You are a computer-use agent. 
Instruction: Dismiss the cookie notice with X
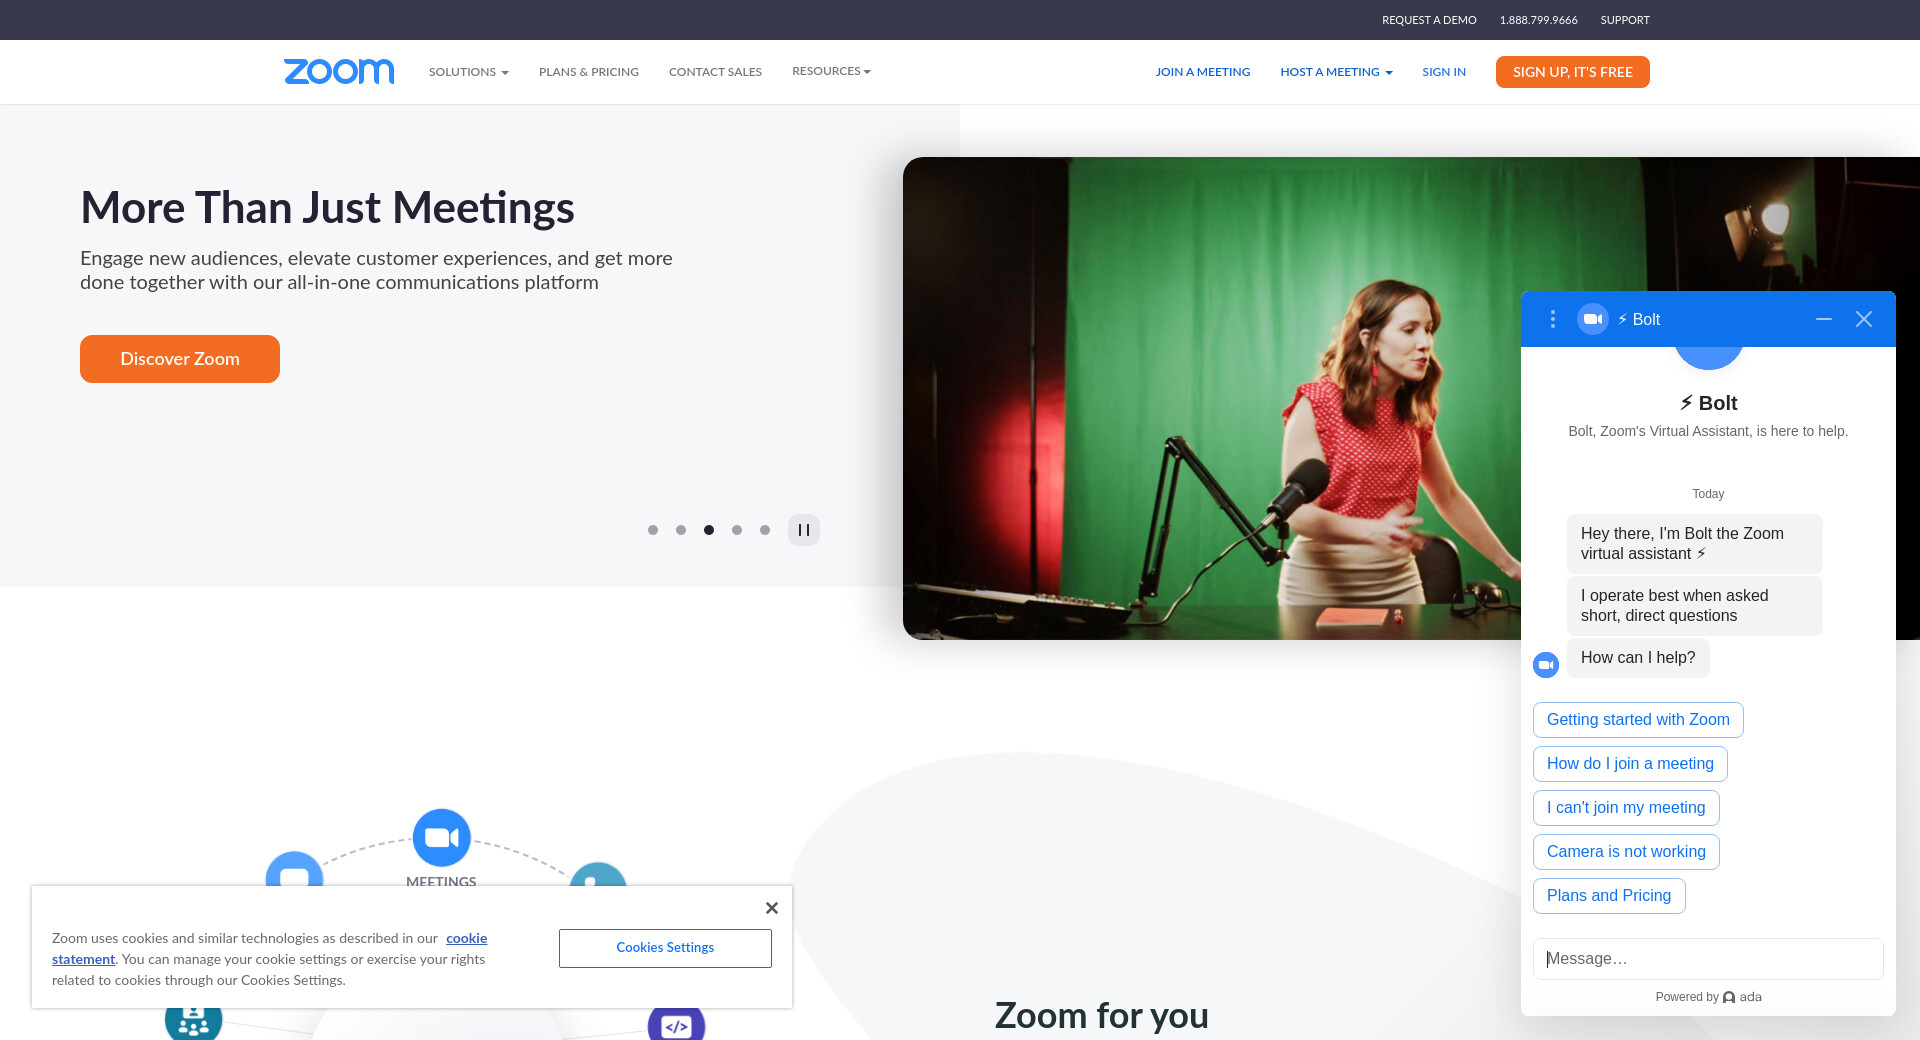coord(771,908)
